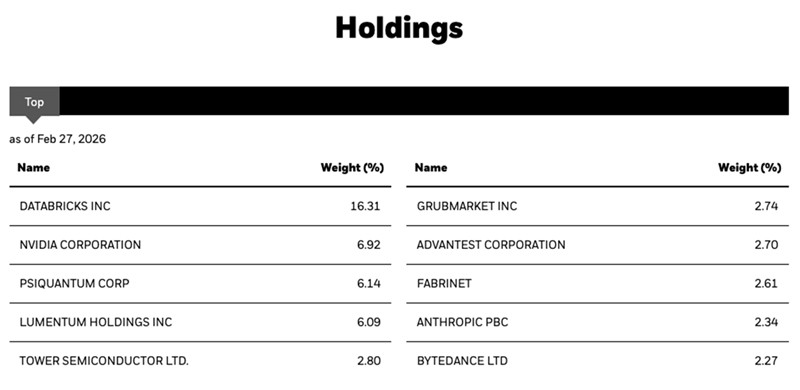This screenshot has height=390, width=800.
Task: Click the left table Weight (%) header
Action: click(352, 167)
